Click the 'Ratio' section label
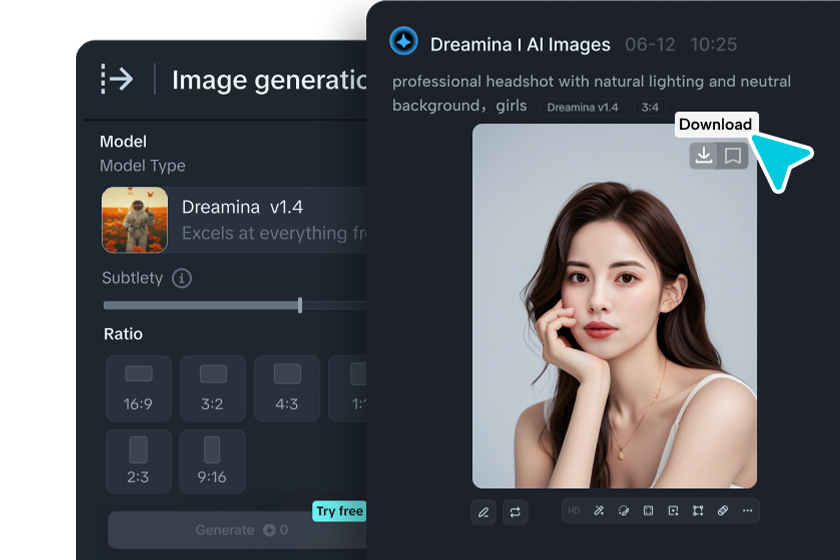840x560 pixels. (x=123, y=334)
